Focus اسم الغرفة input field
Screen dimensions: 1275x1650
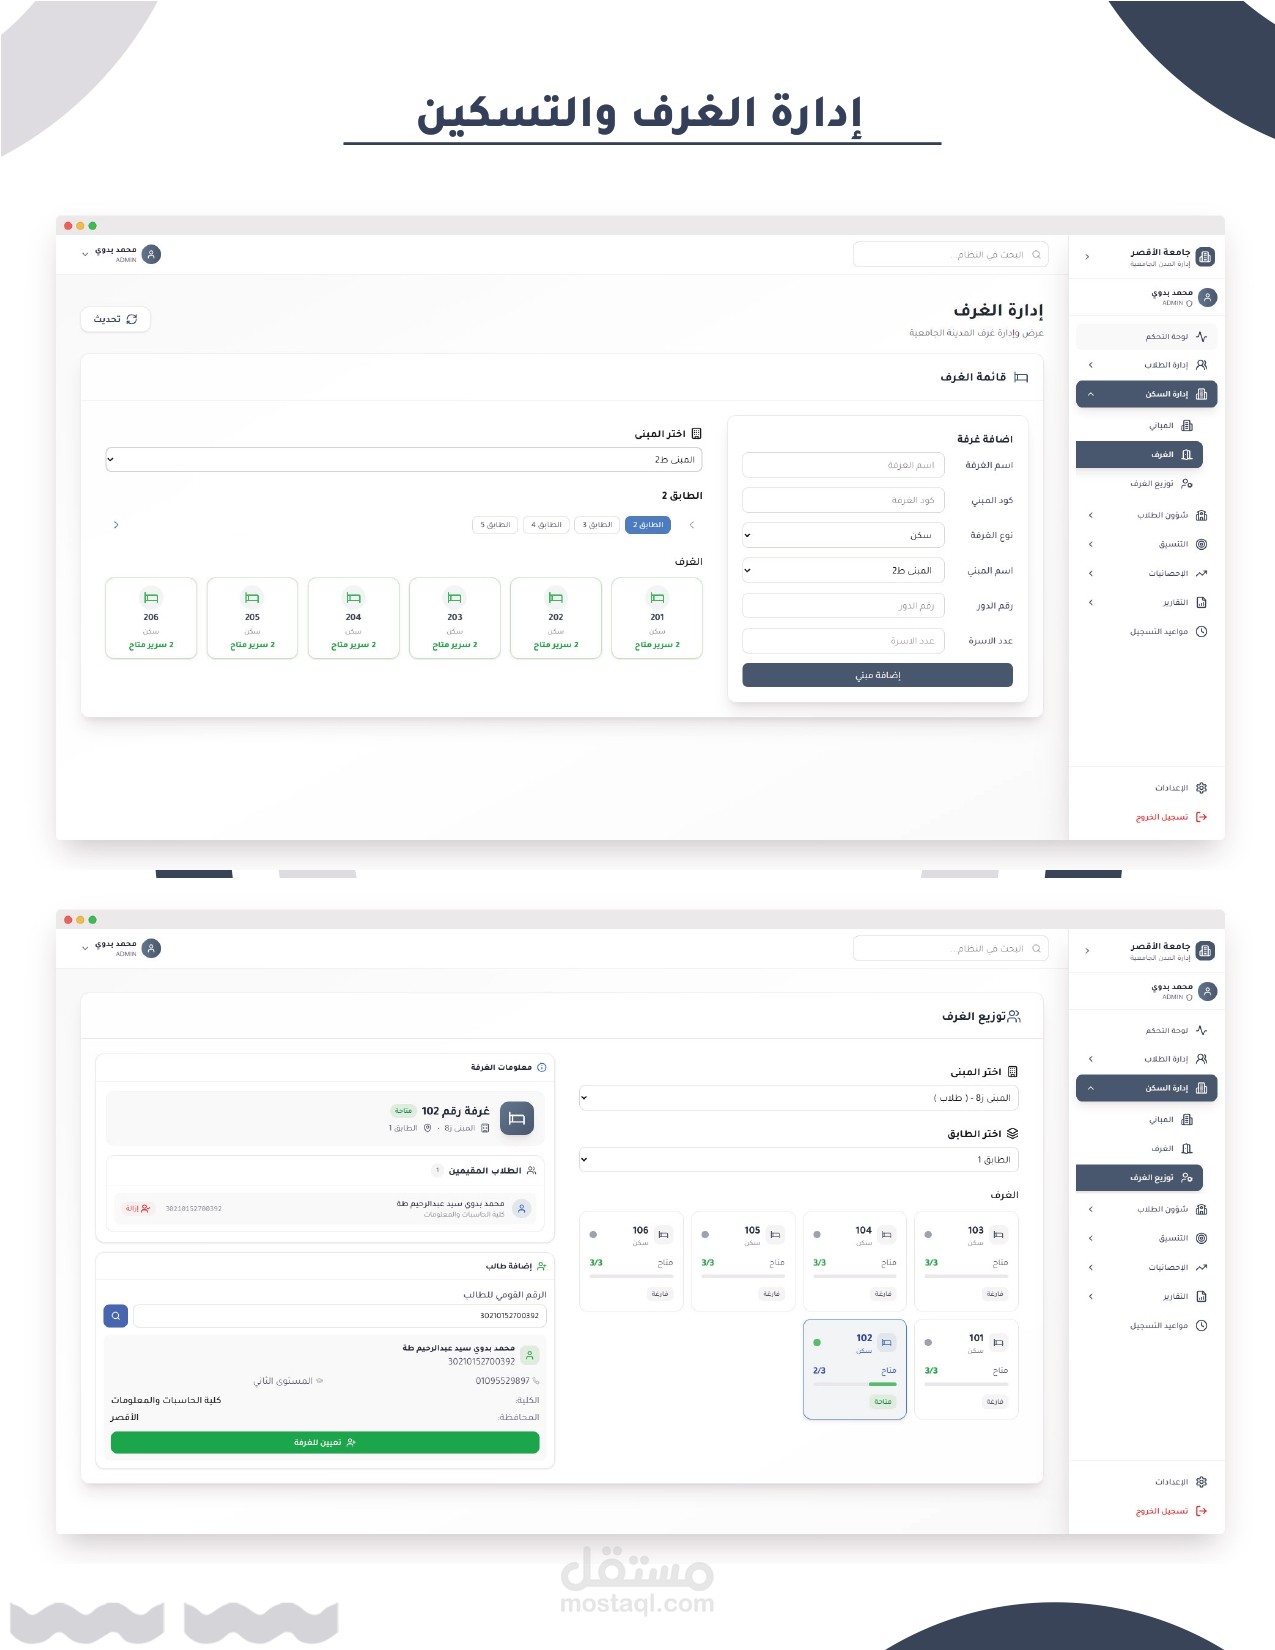pos(843,465)
